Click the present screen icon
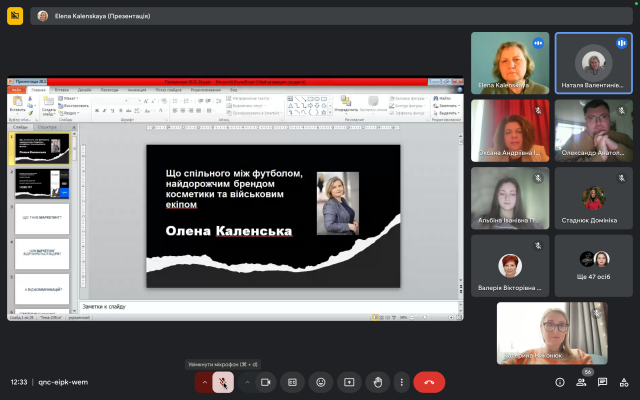This screenshot has width=640, height=400. [x=349, y=382]
